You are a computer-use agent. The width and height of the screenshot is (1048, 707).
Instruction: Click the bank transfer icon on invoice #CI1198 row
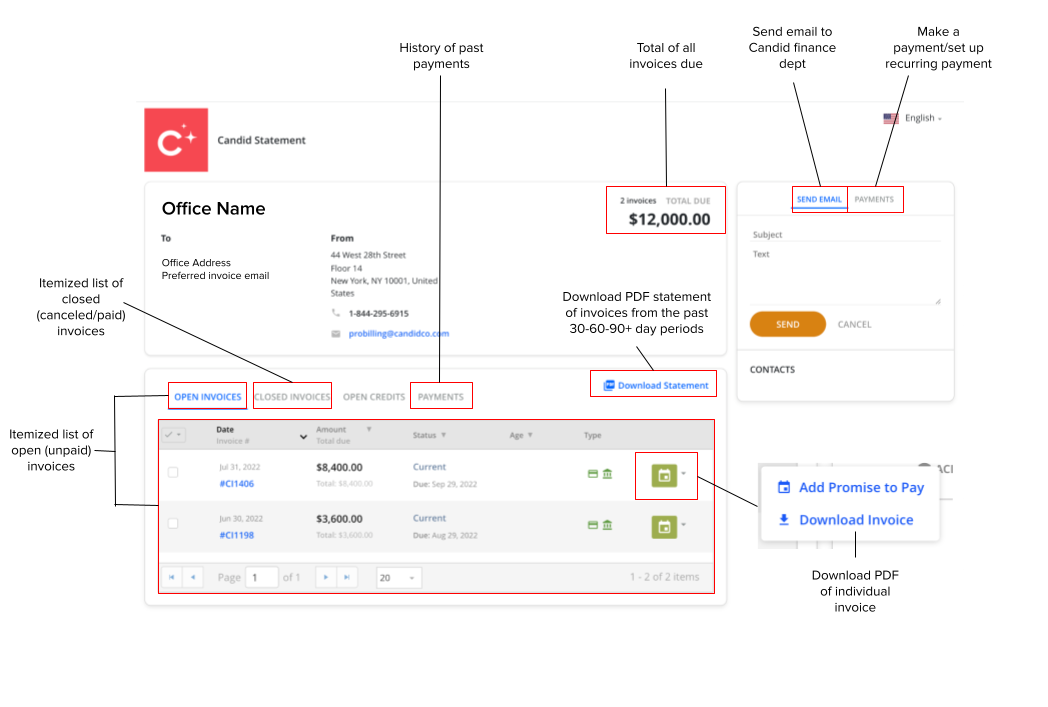[x=606, y=524]
